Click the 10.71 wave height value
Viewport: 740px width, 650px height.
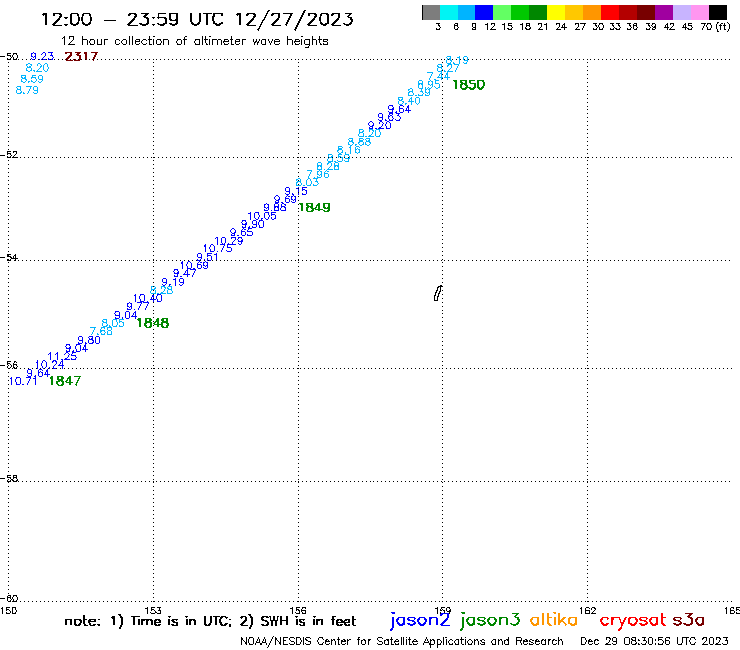[23, 381]
